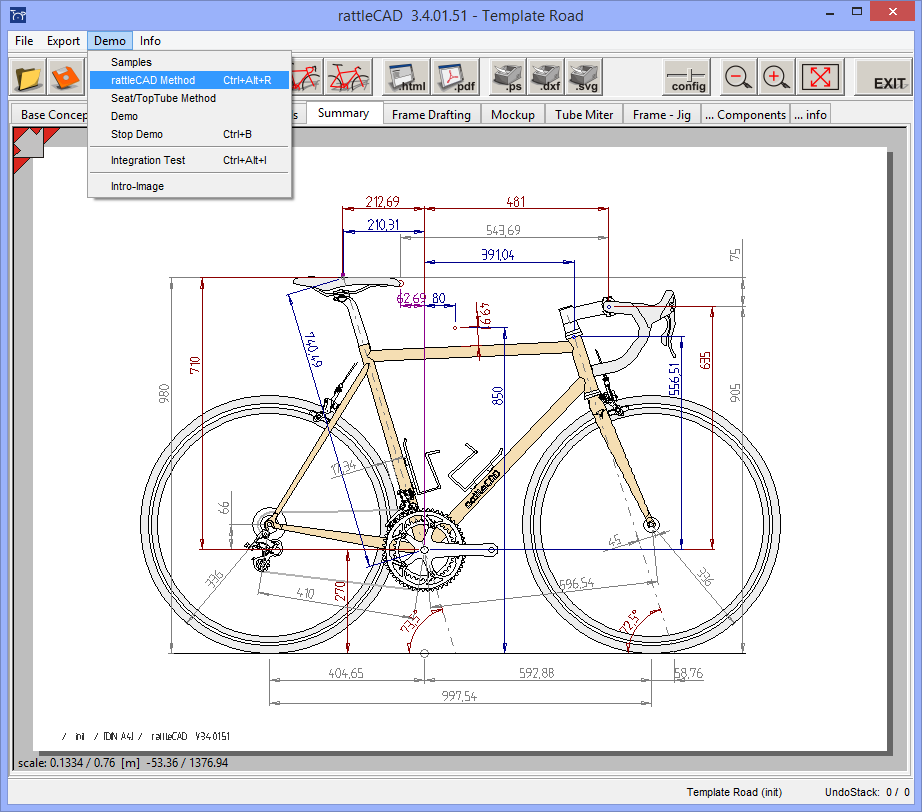Click the 404,65 chainstay dimension
This screenshot has width=922, height=812.
point(346,673)
